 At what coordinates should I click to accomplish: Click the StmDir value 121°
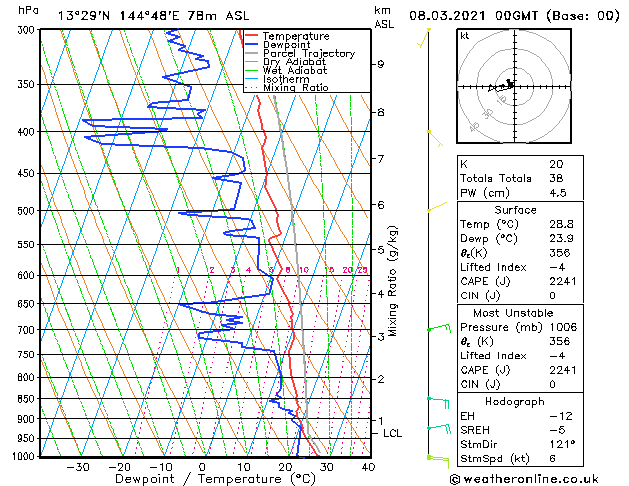coord(562,445)
